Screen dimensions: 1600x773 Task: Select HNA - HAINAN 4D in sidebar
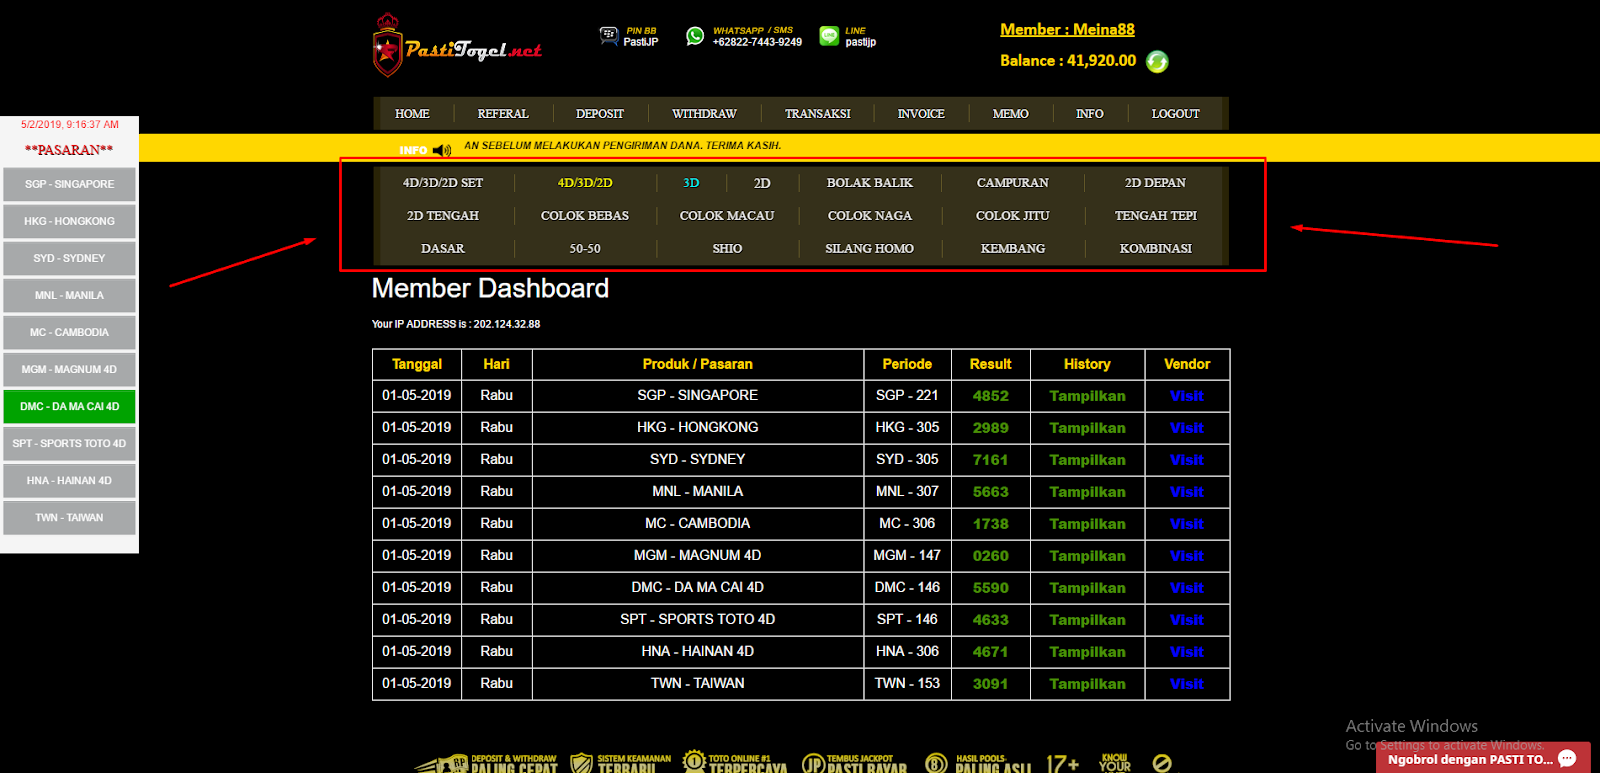point(69,480)
